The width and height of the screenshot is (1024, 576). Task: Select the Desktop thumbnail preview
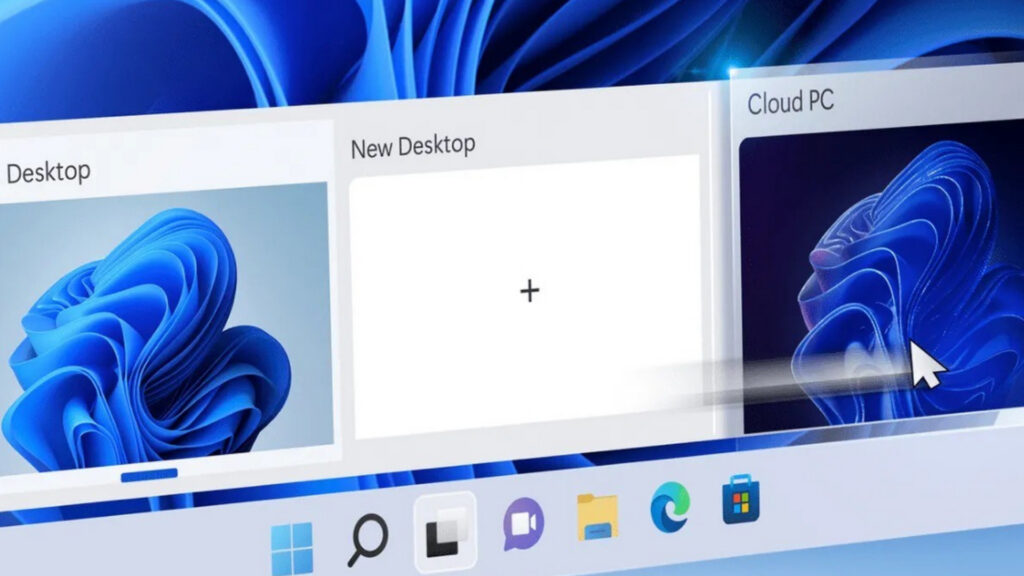click(167, 327)
